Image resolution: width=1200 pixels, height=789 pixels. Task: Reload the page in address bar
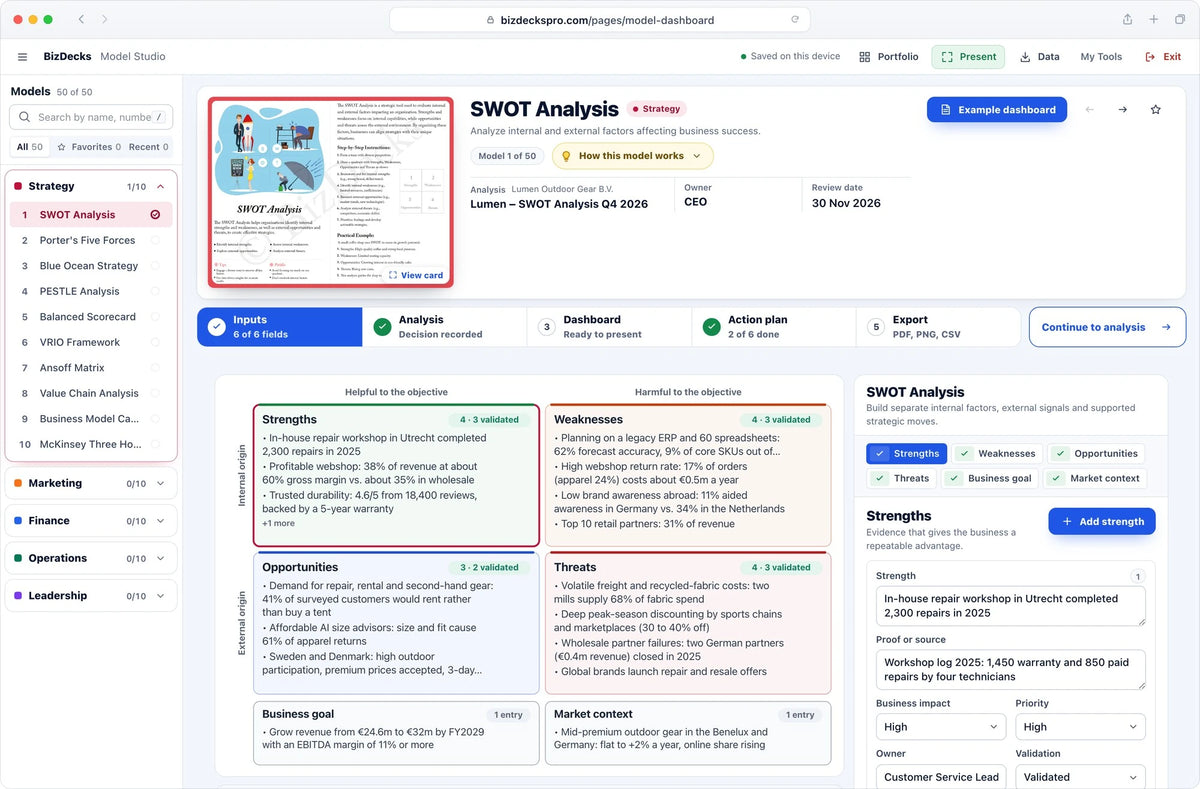[x=795, y=19]
